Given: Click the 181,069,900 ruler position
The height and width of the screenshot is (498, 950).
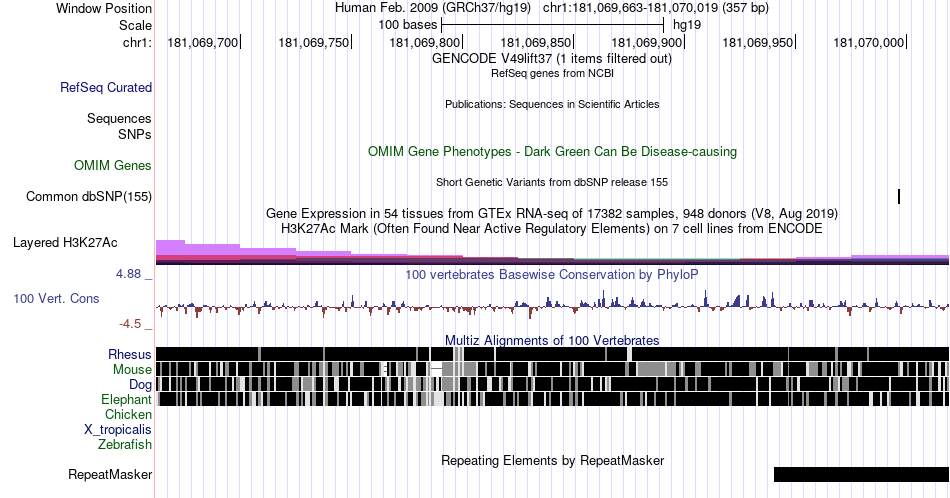Looking at the screenshot, I should [646, 42].
